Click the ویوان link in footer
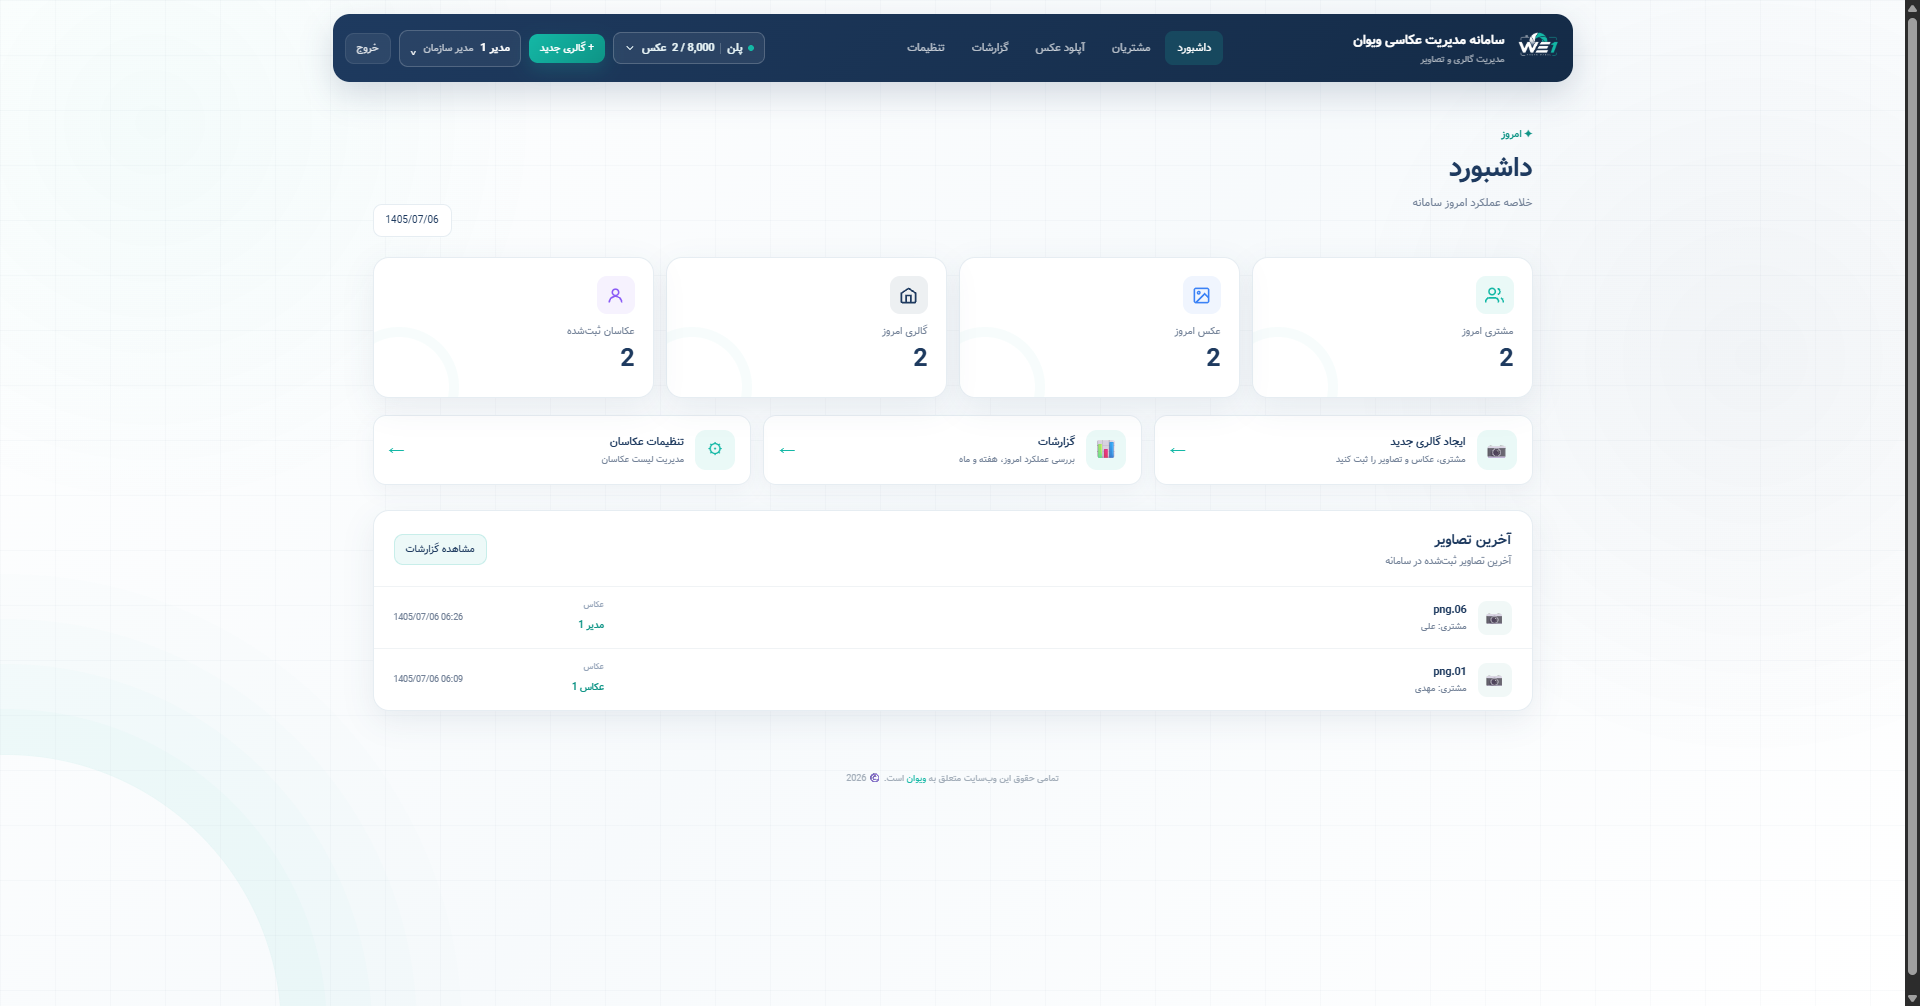1920x1006 pixels. click(916, 779)
